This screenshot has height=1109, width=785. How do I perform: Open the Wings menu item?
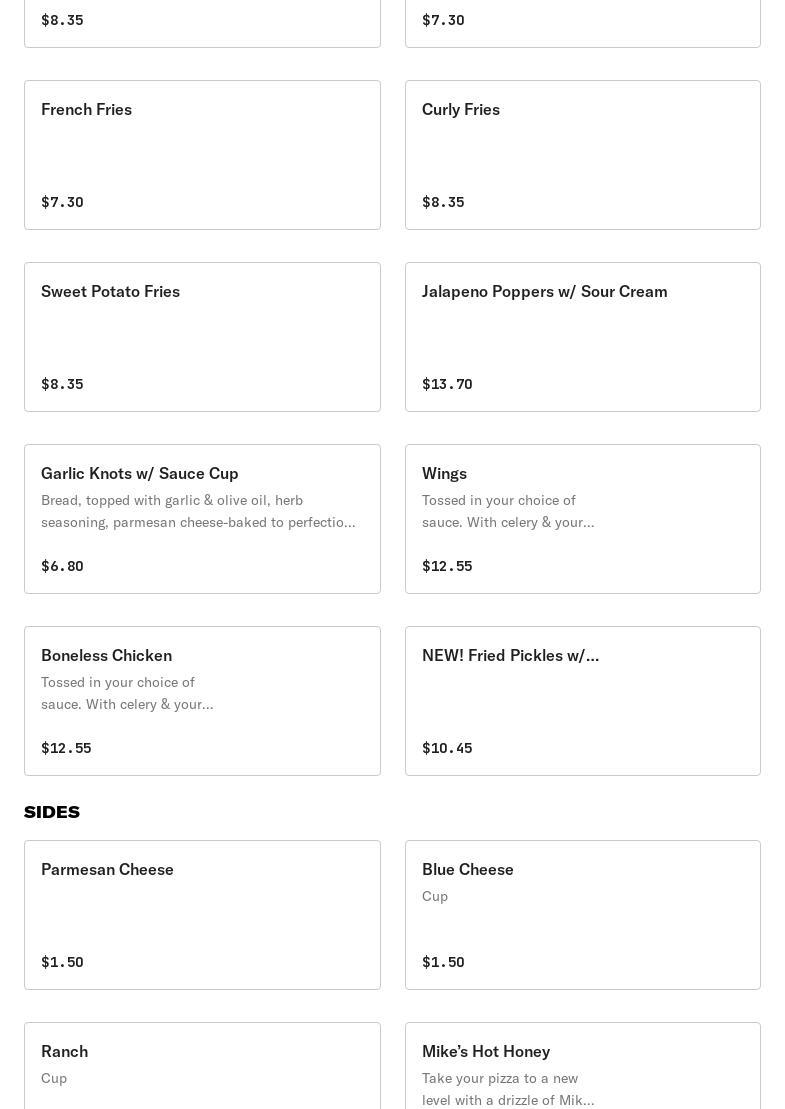582,519
